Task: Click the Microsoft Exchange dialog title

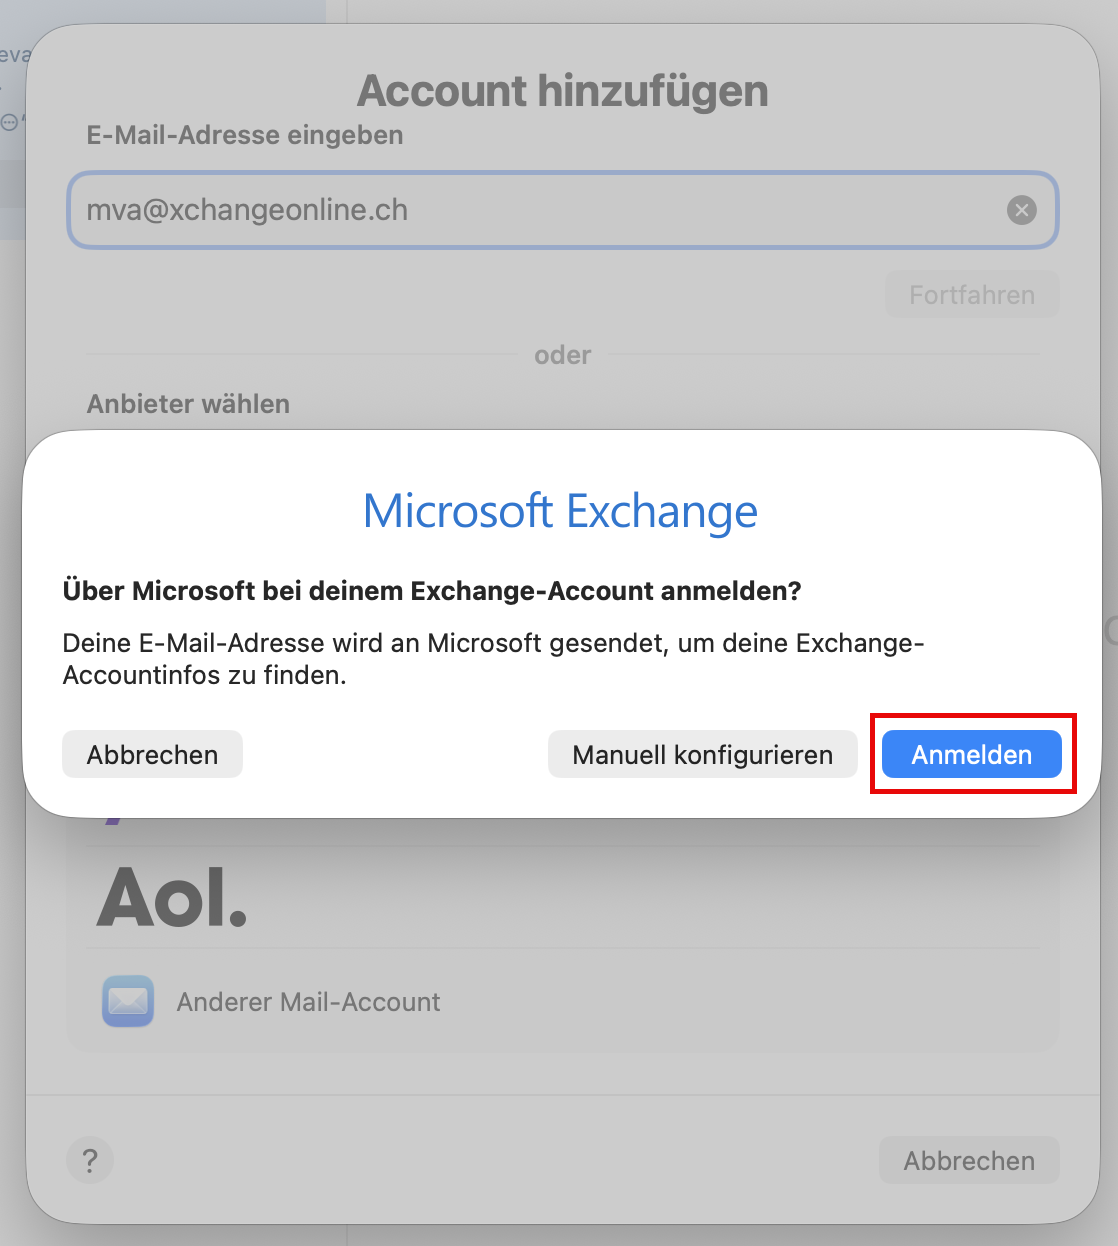Action: (x=560, y=511)
